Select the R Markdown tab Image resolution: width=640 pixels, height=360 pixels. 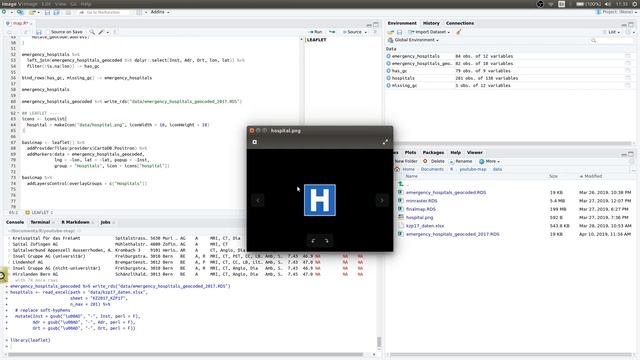[x=76, y=222]
